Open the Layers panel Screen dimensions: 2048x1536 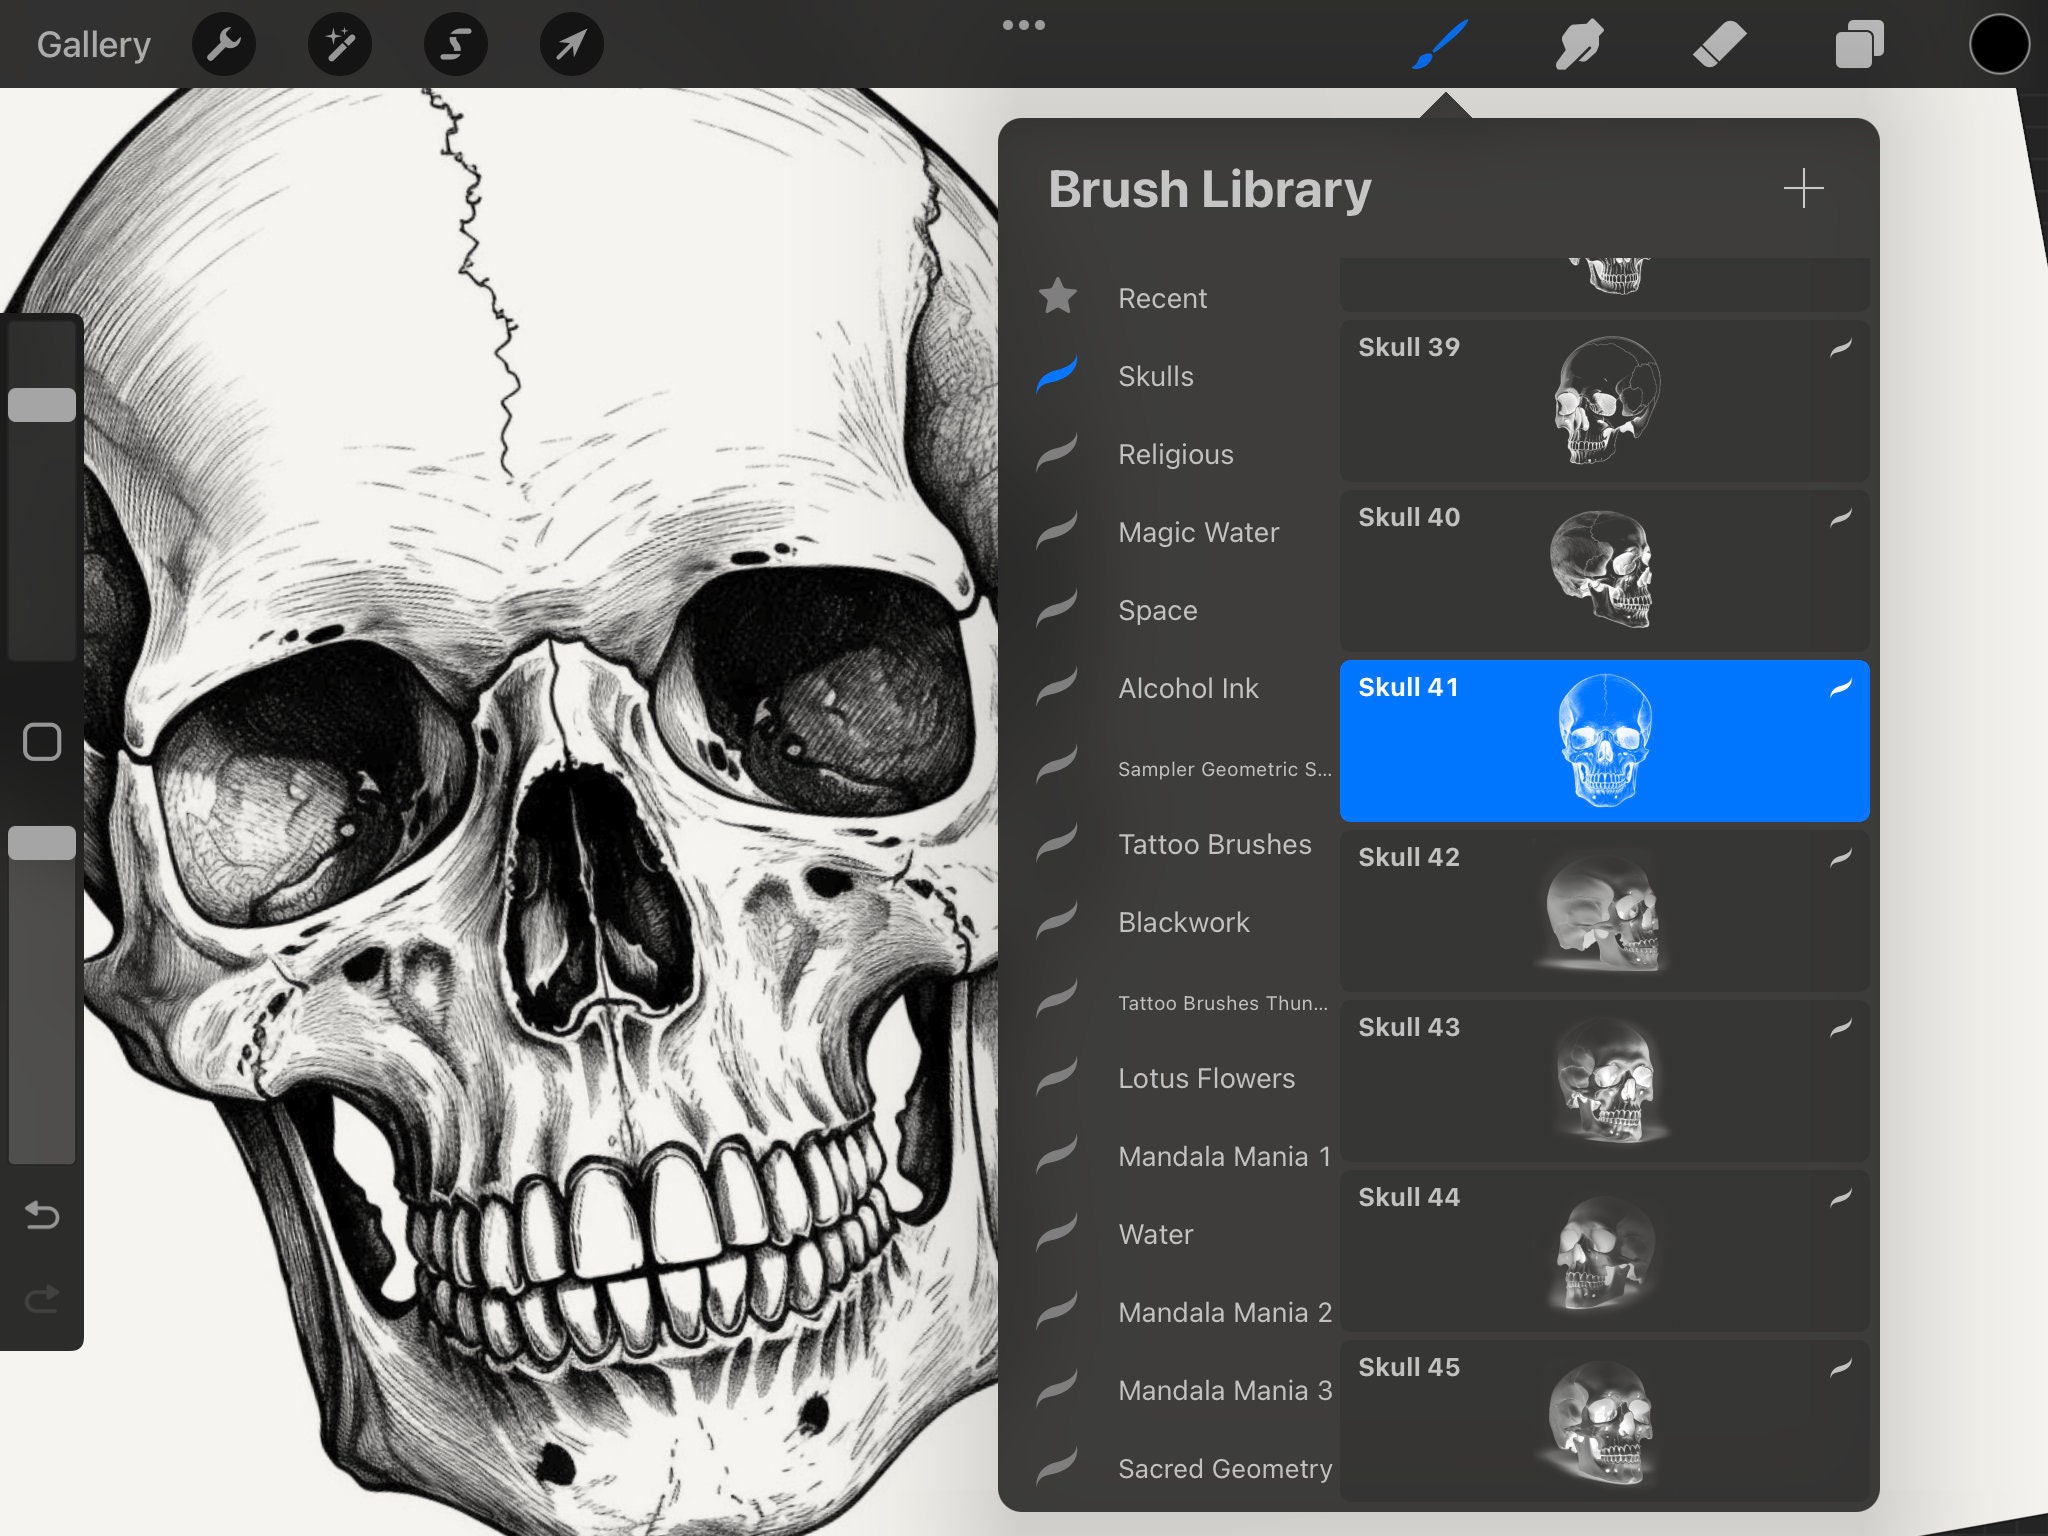pos(1860,44)
